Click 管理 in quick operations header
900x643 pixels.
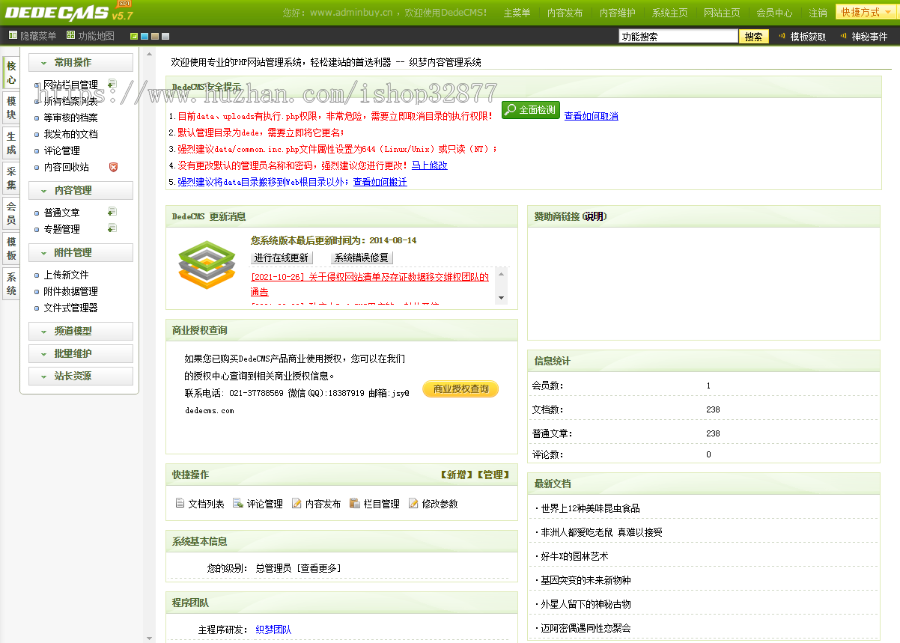pos(493,475)
